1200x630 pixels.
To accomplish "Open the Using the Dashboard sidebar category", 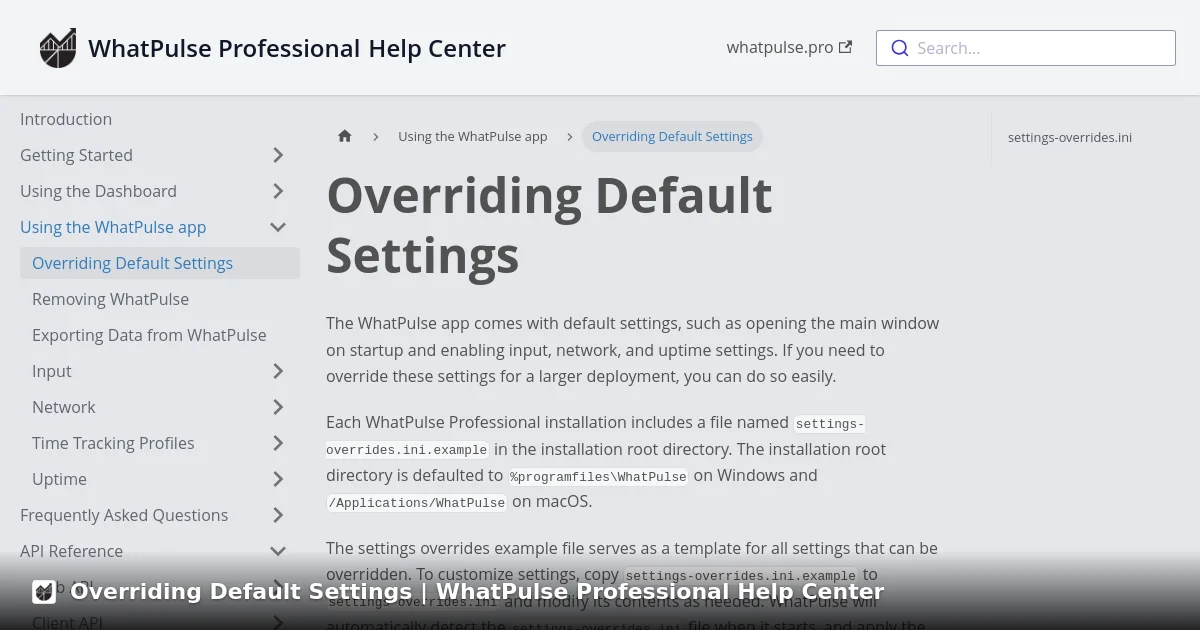I will click(98, 191).
